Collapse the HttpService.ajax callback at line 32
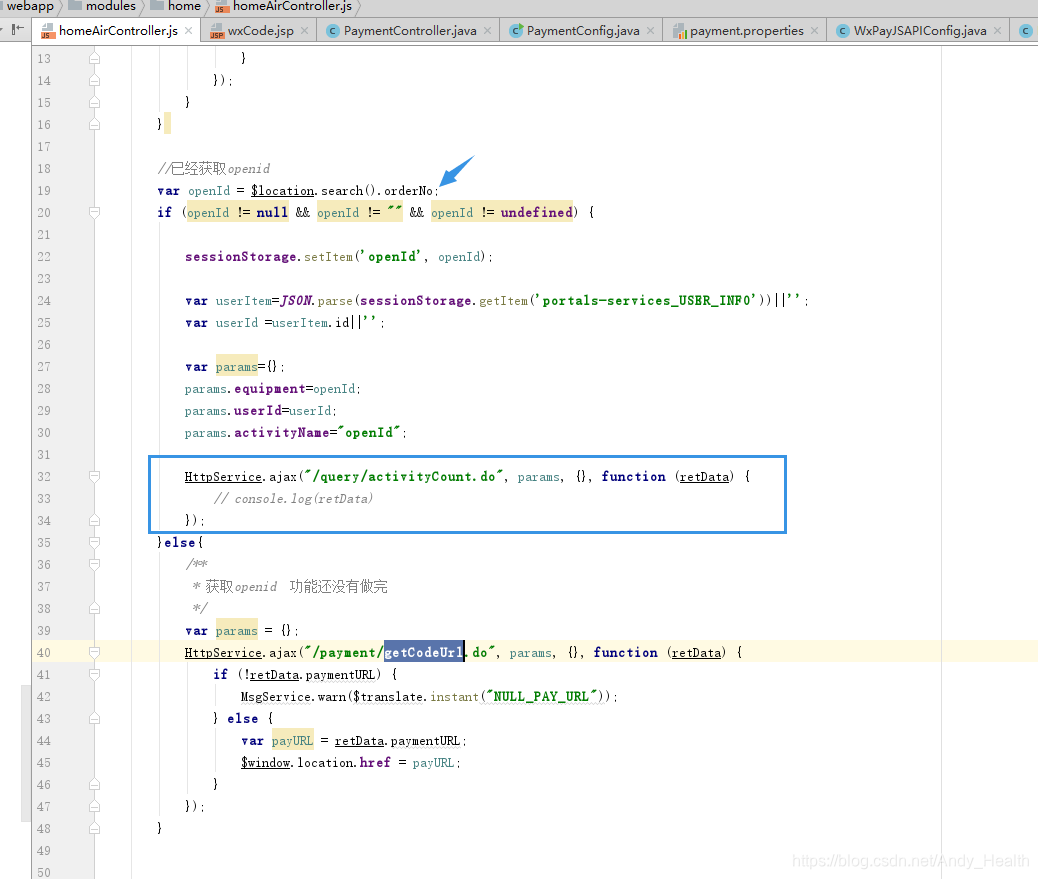 (x=95, y=477)
